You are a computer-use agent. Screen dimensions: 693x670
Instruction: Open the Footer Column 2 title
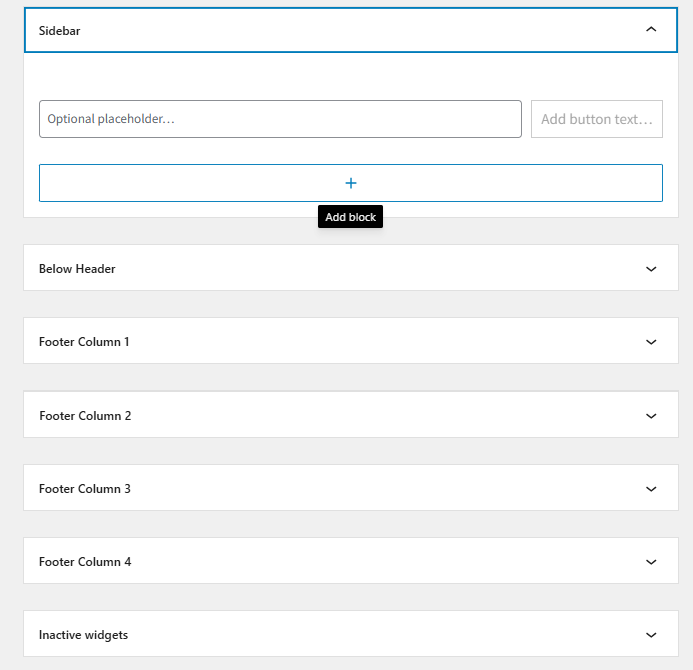pyautogui.click(x=85, y=416)
